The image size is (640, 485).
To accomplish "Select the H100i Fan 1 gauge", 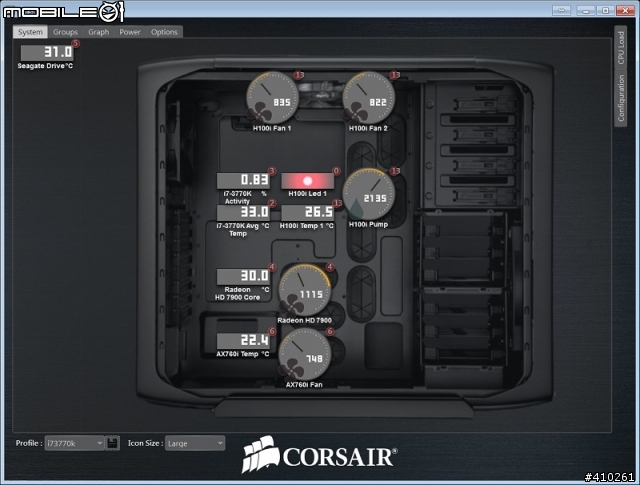I will [272, 98].
